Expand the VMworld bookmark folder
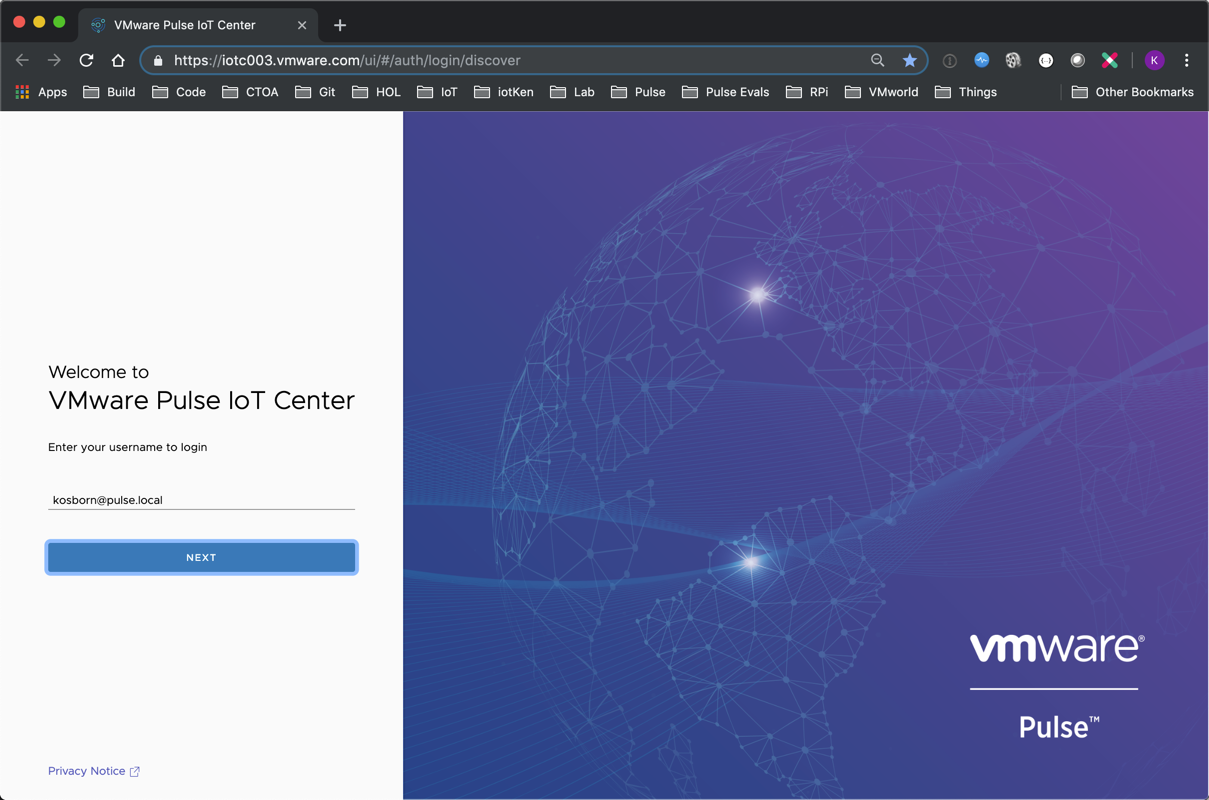 pos(881,92)
